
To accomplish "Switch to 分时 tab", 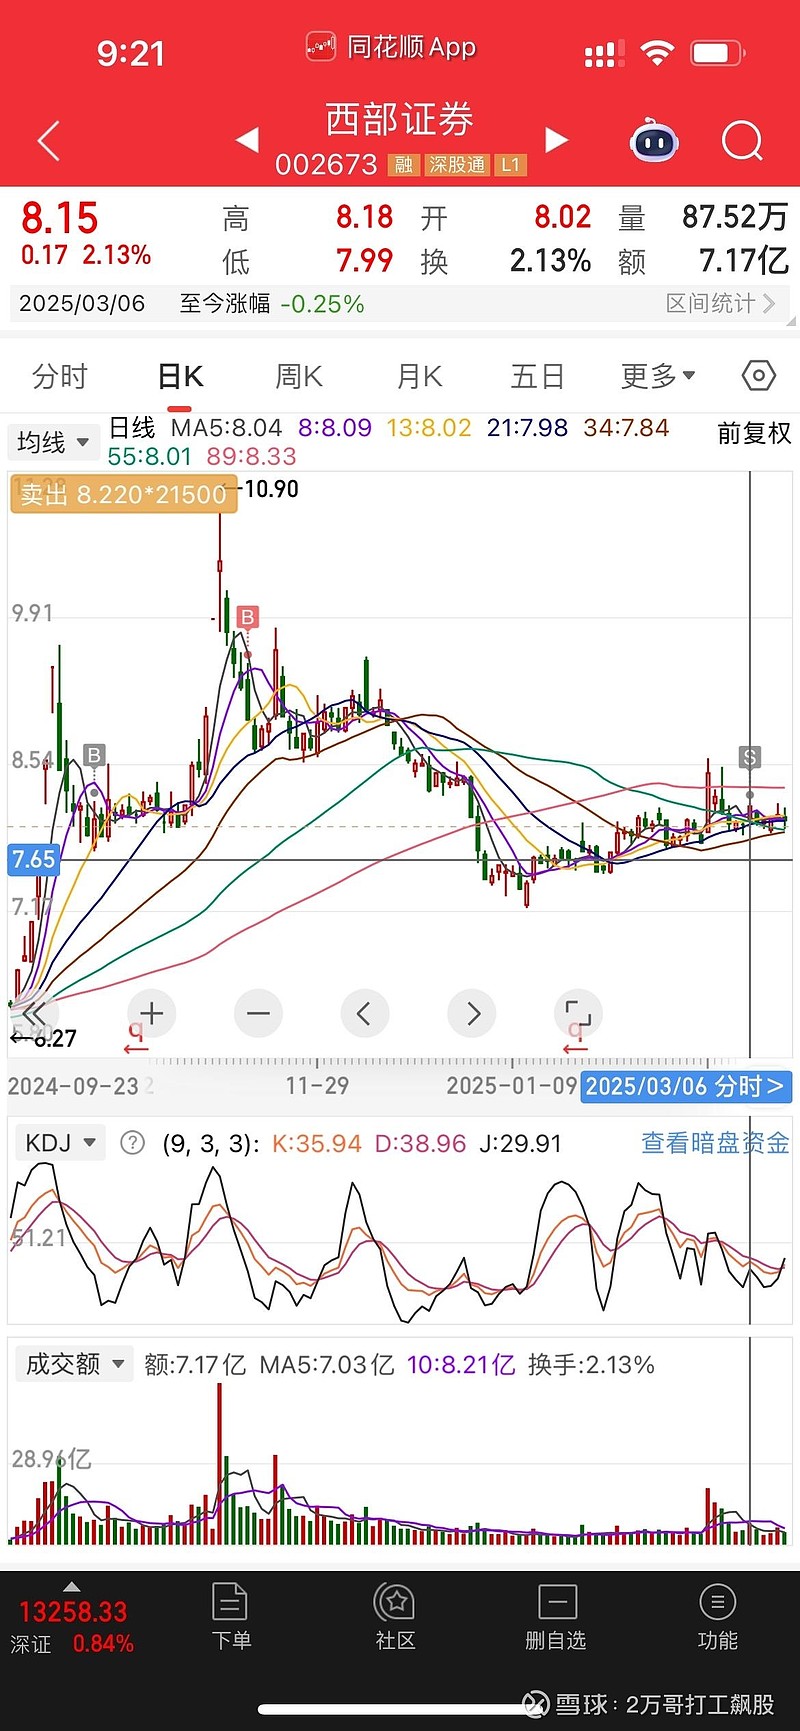I will click(60, 376).
